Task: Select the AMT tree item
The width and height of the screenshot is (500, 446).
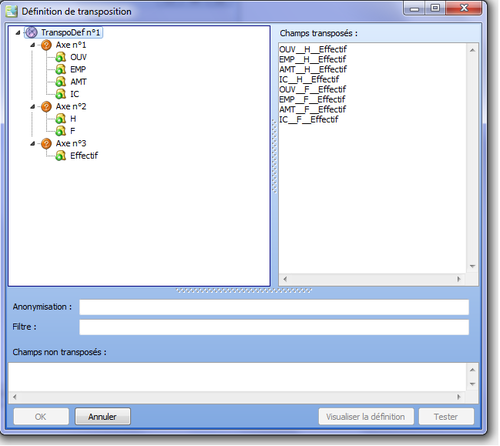Action: coord(78,82)
